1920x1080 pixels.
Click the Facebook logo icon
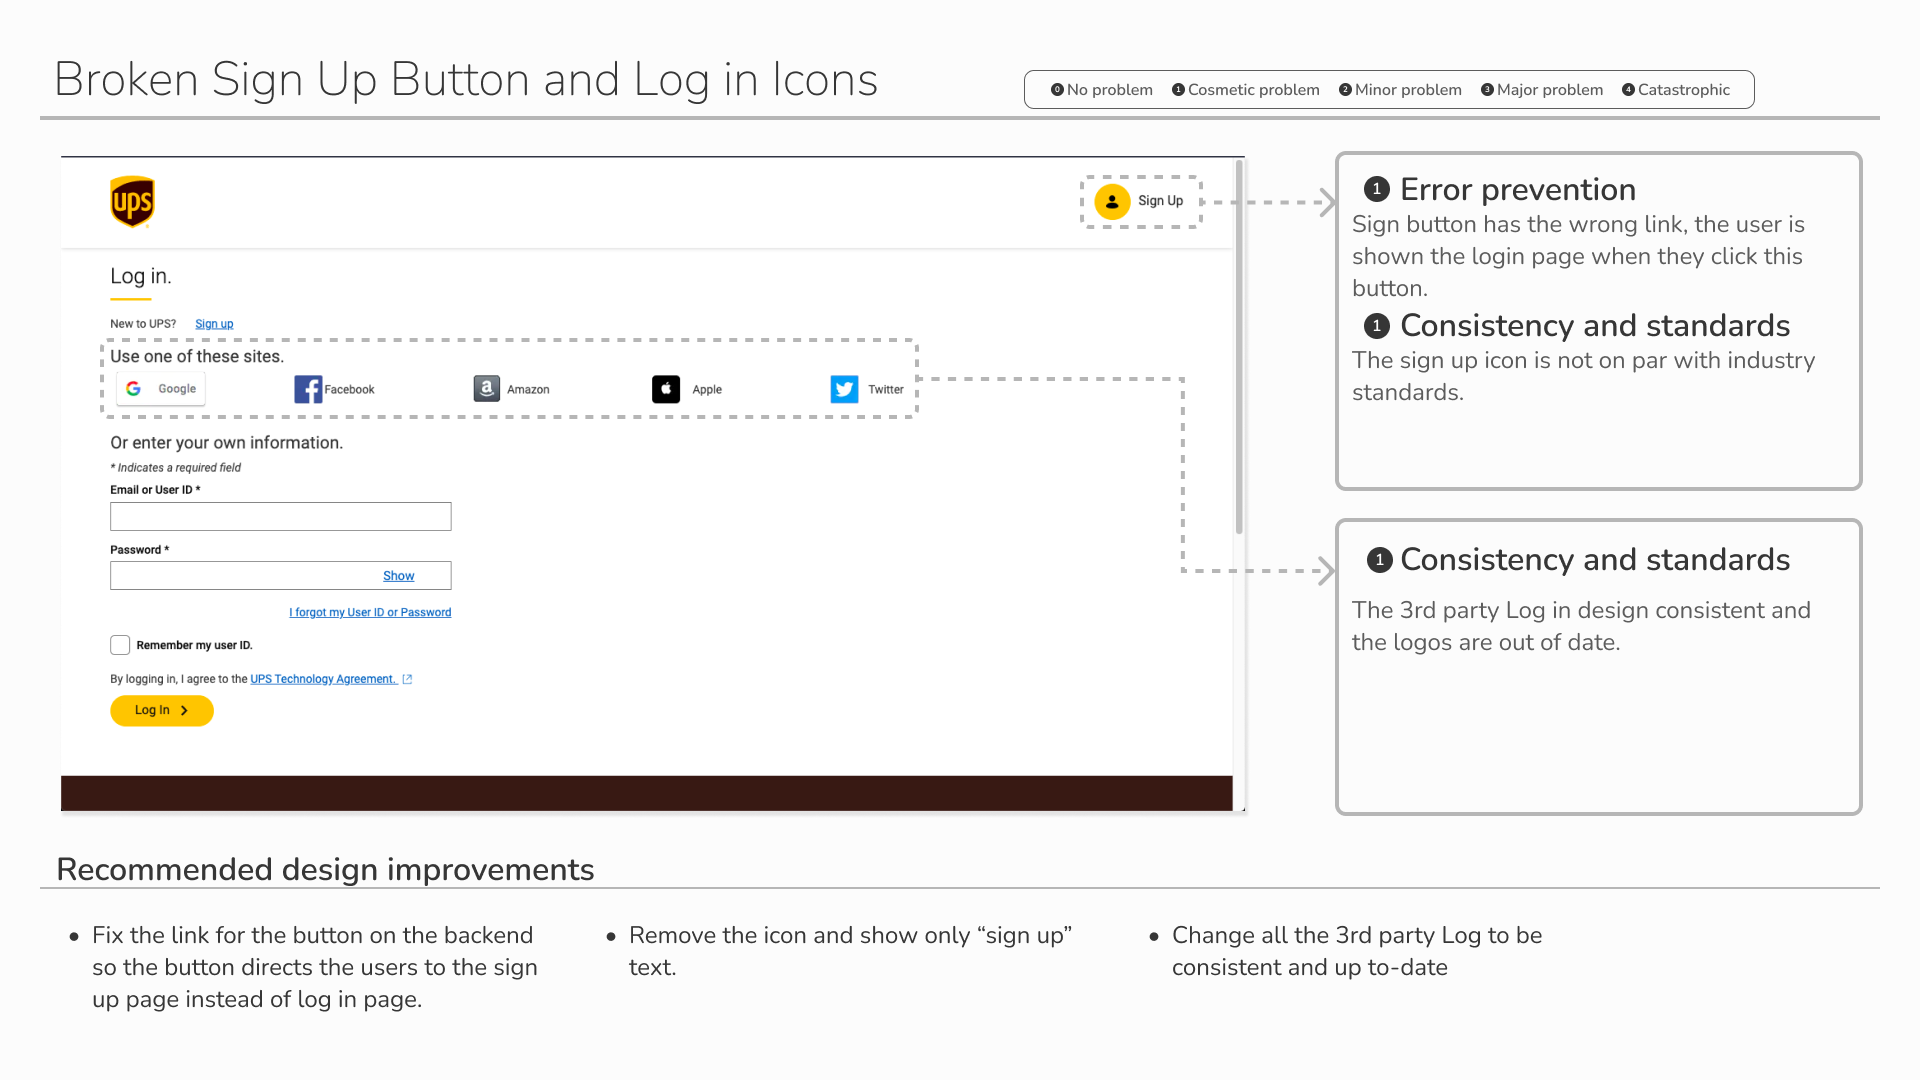(308, 389)
